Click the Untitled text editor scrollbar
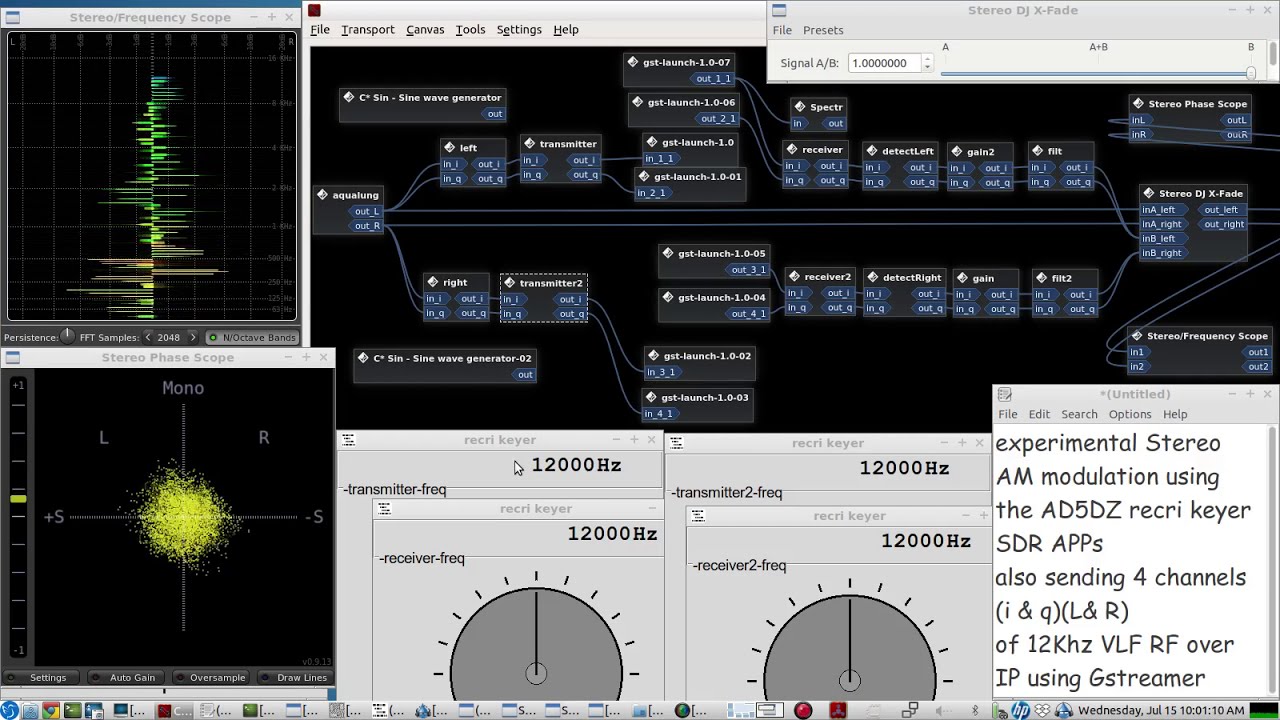 pos(1273,560)
